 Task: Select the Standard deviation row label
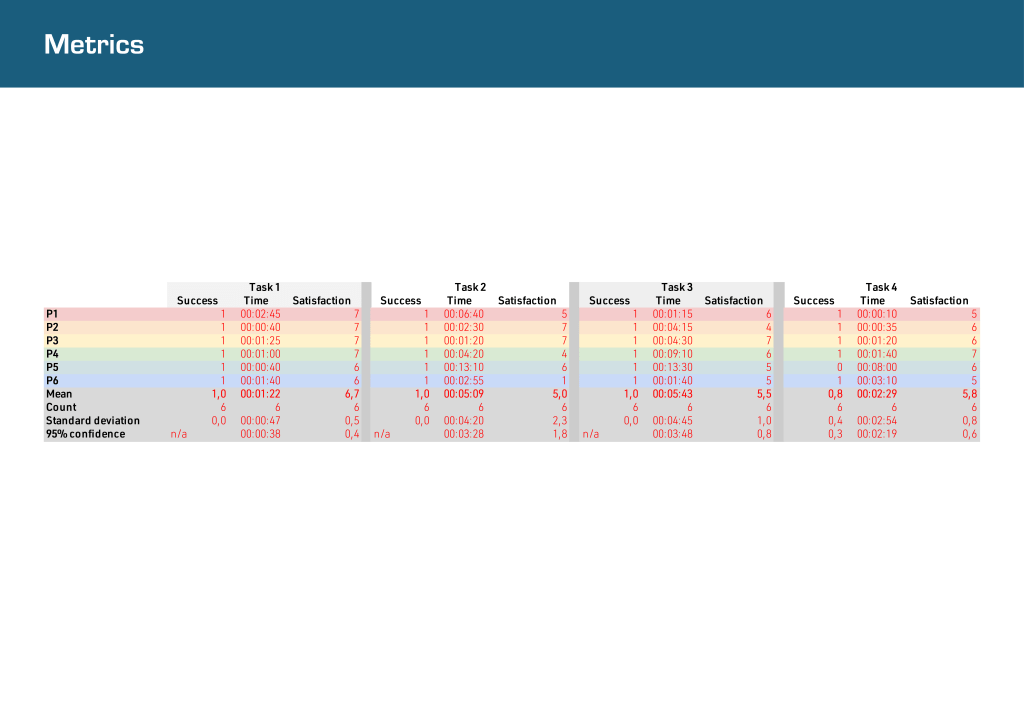[x=93, y=421]
